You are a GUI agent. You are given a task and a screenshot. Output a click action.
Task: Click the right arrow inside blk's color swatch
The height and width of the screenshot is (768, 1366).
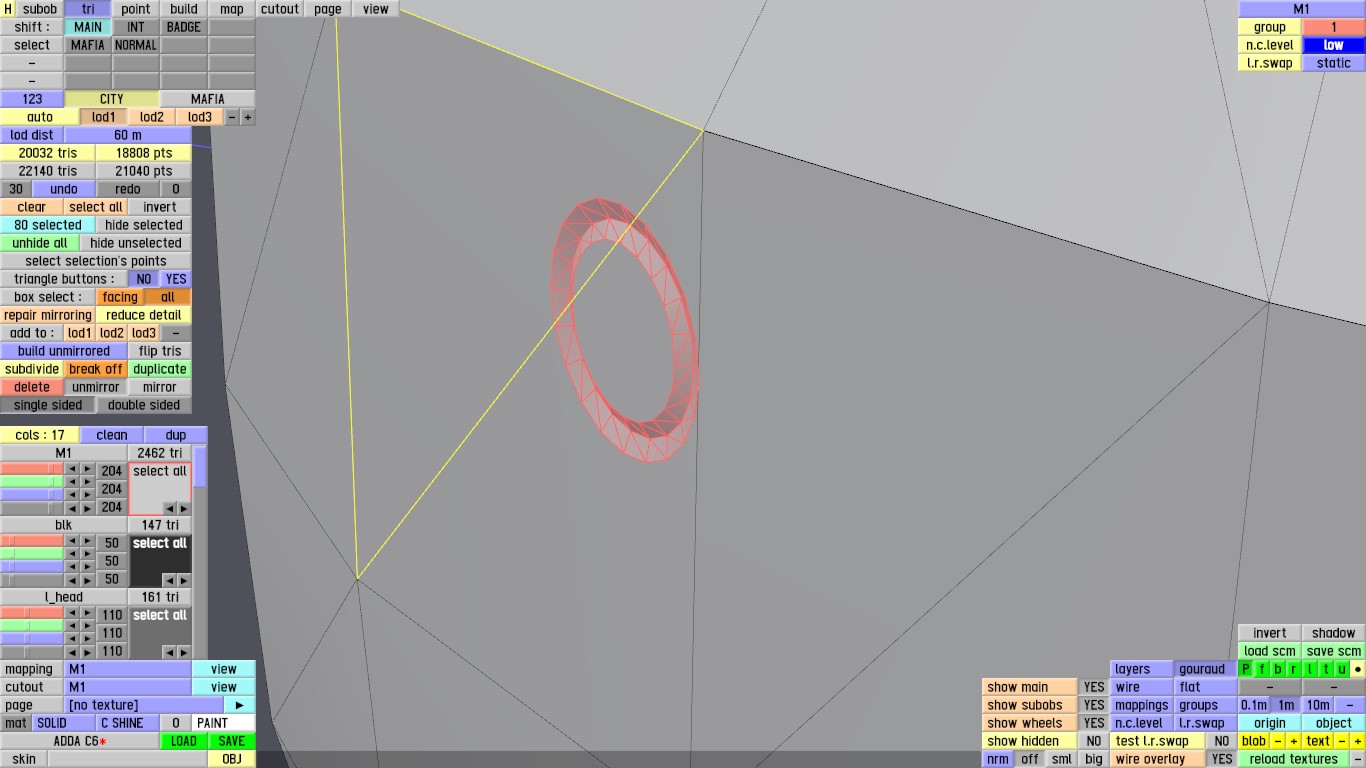pyautogui.click(x=183, y=581)
